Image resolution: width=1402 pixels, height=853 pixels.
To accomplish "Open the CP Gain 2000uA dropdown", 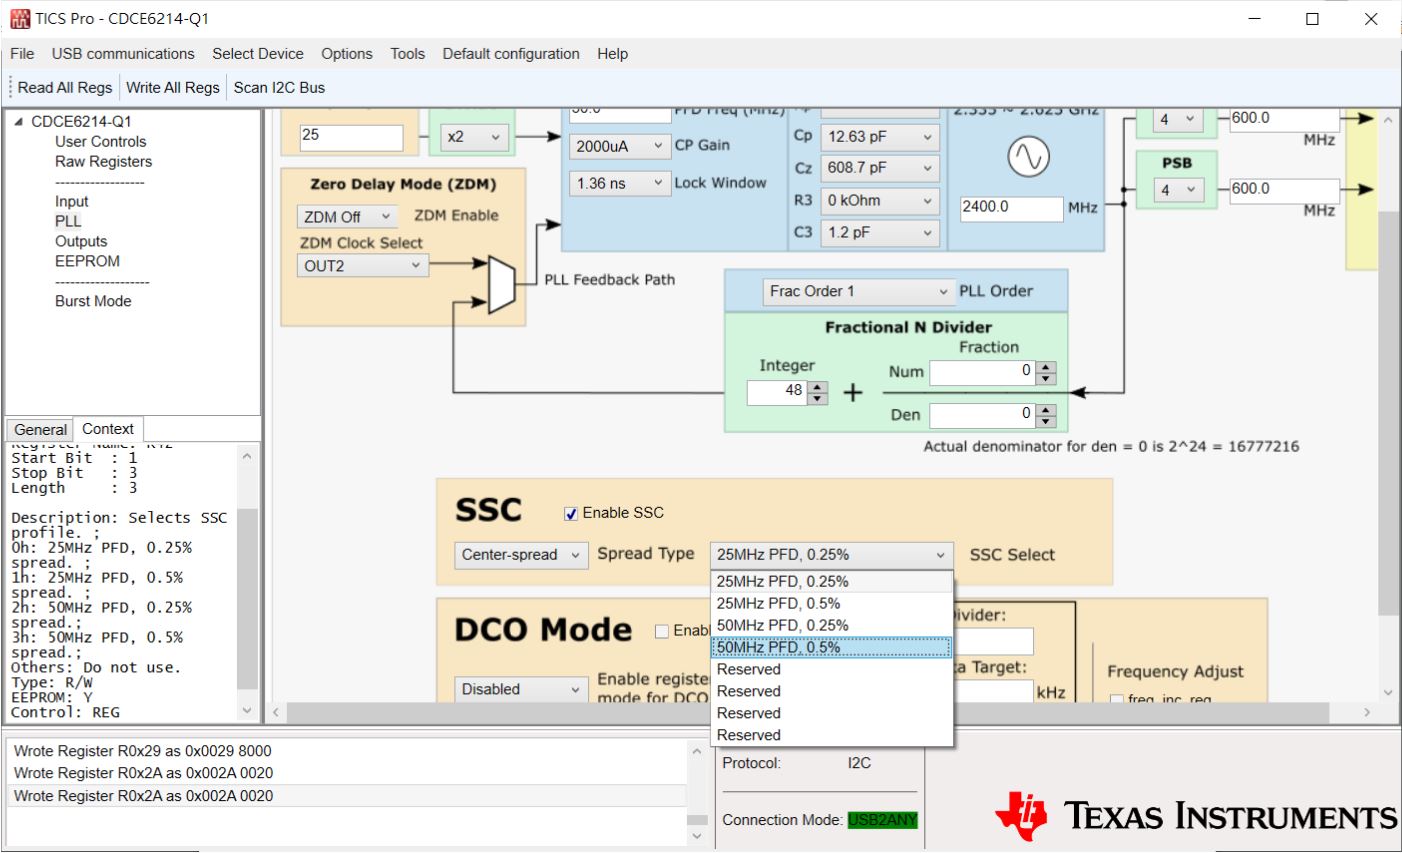I will pyautogui.click(x=620, y=146).
